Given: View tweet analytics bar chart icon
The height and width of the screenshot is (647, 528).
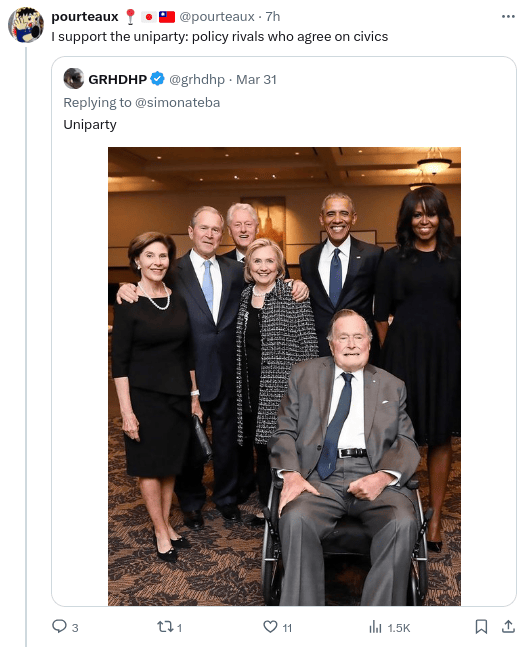Looking at the screenshot, I should [x=375, y=627].
